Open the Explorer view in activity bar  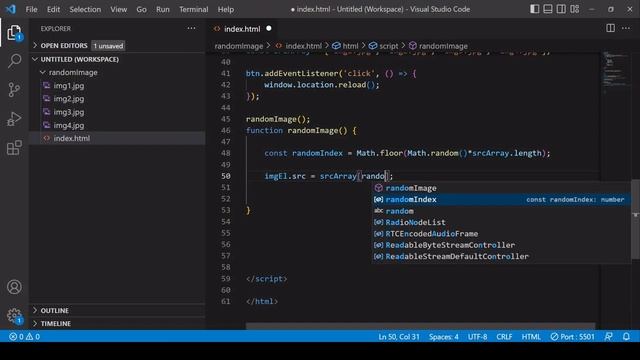14,33
